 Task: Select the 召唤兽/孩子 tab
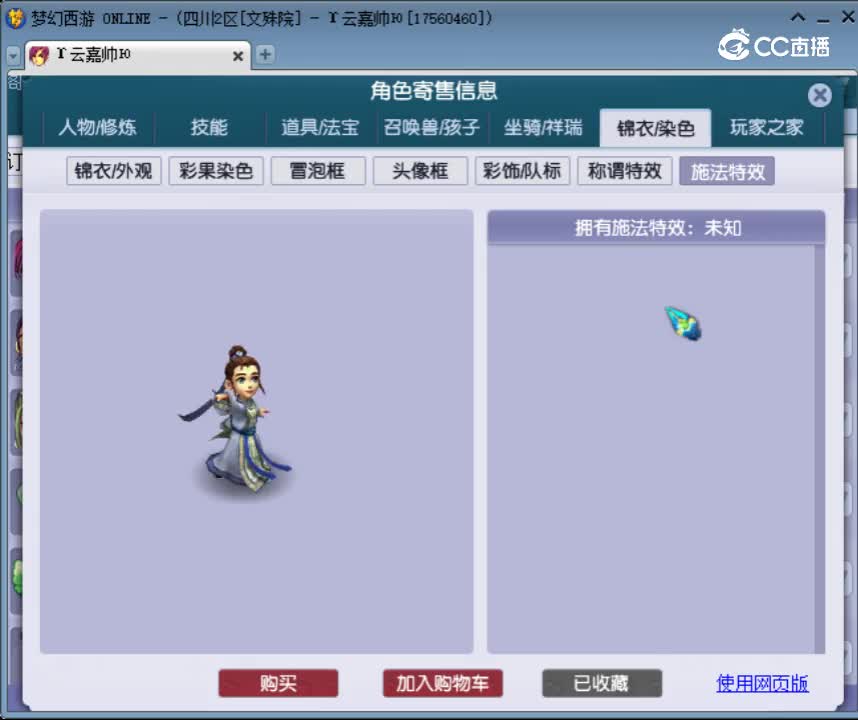pyautogui.click(x=432, y=127)
